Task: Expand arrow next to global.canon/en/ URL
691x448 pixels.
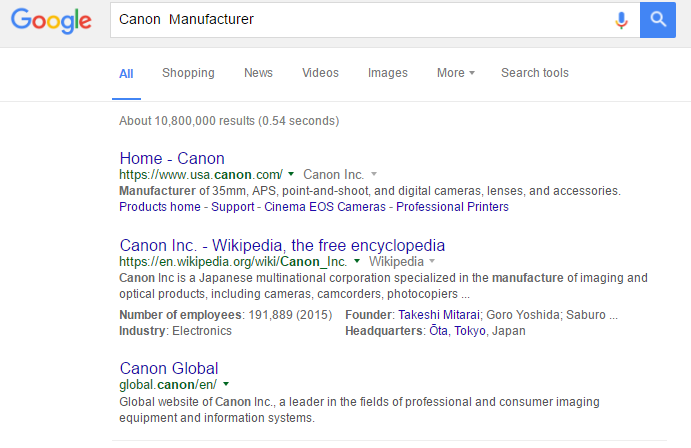Action: 227,384
